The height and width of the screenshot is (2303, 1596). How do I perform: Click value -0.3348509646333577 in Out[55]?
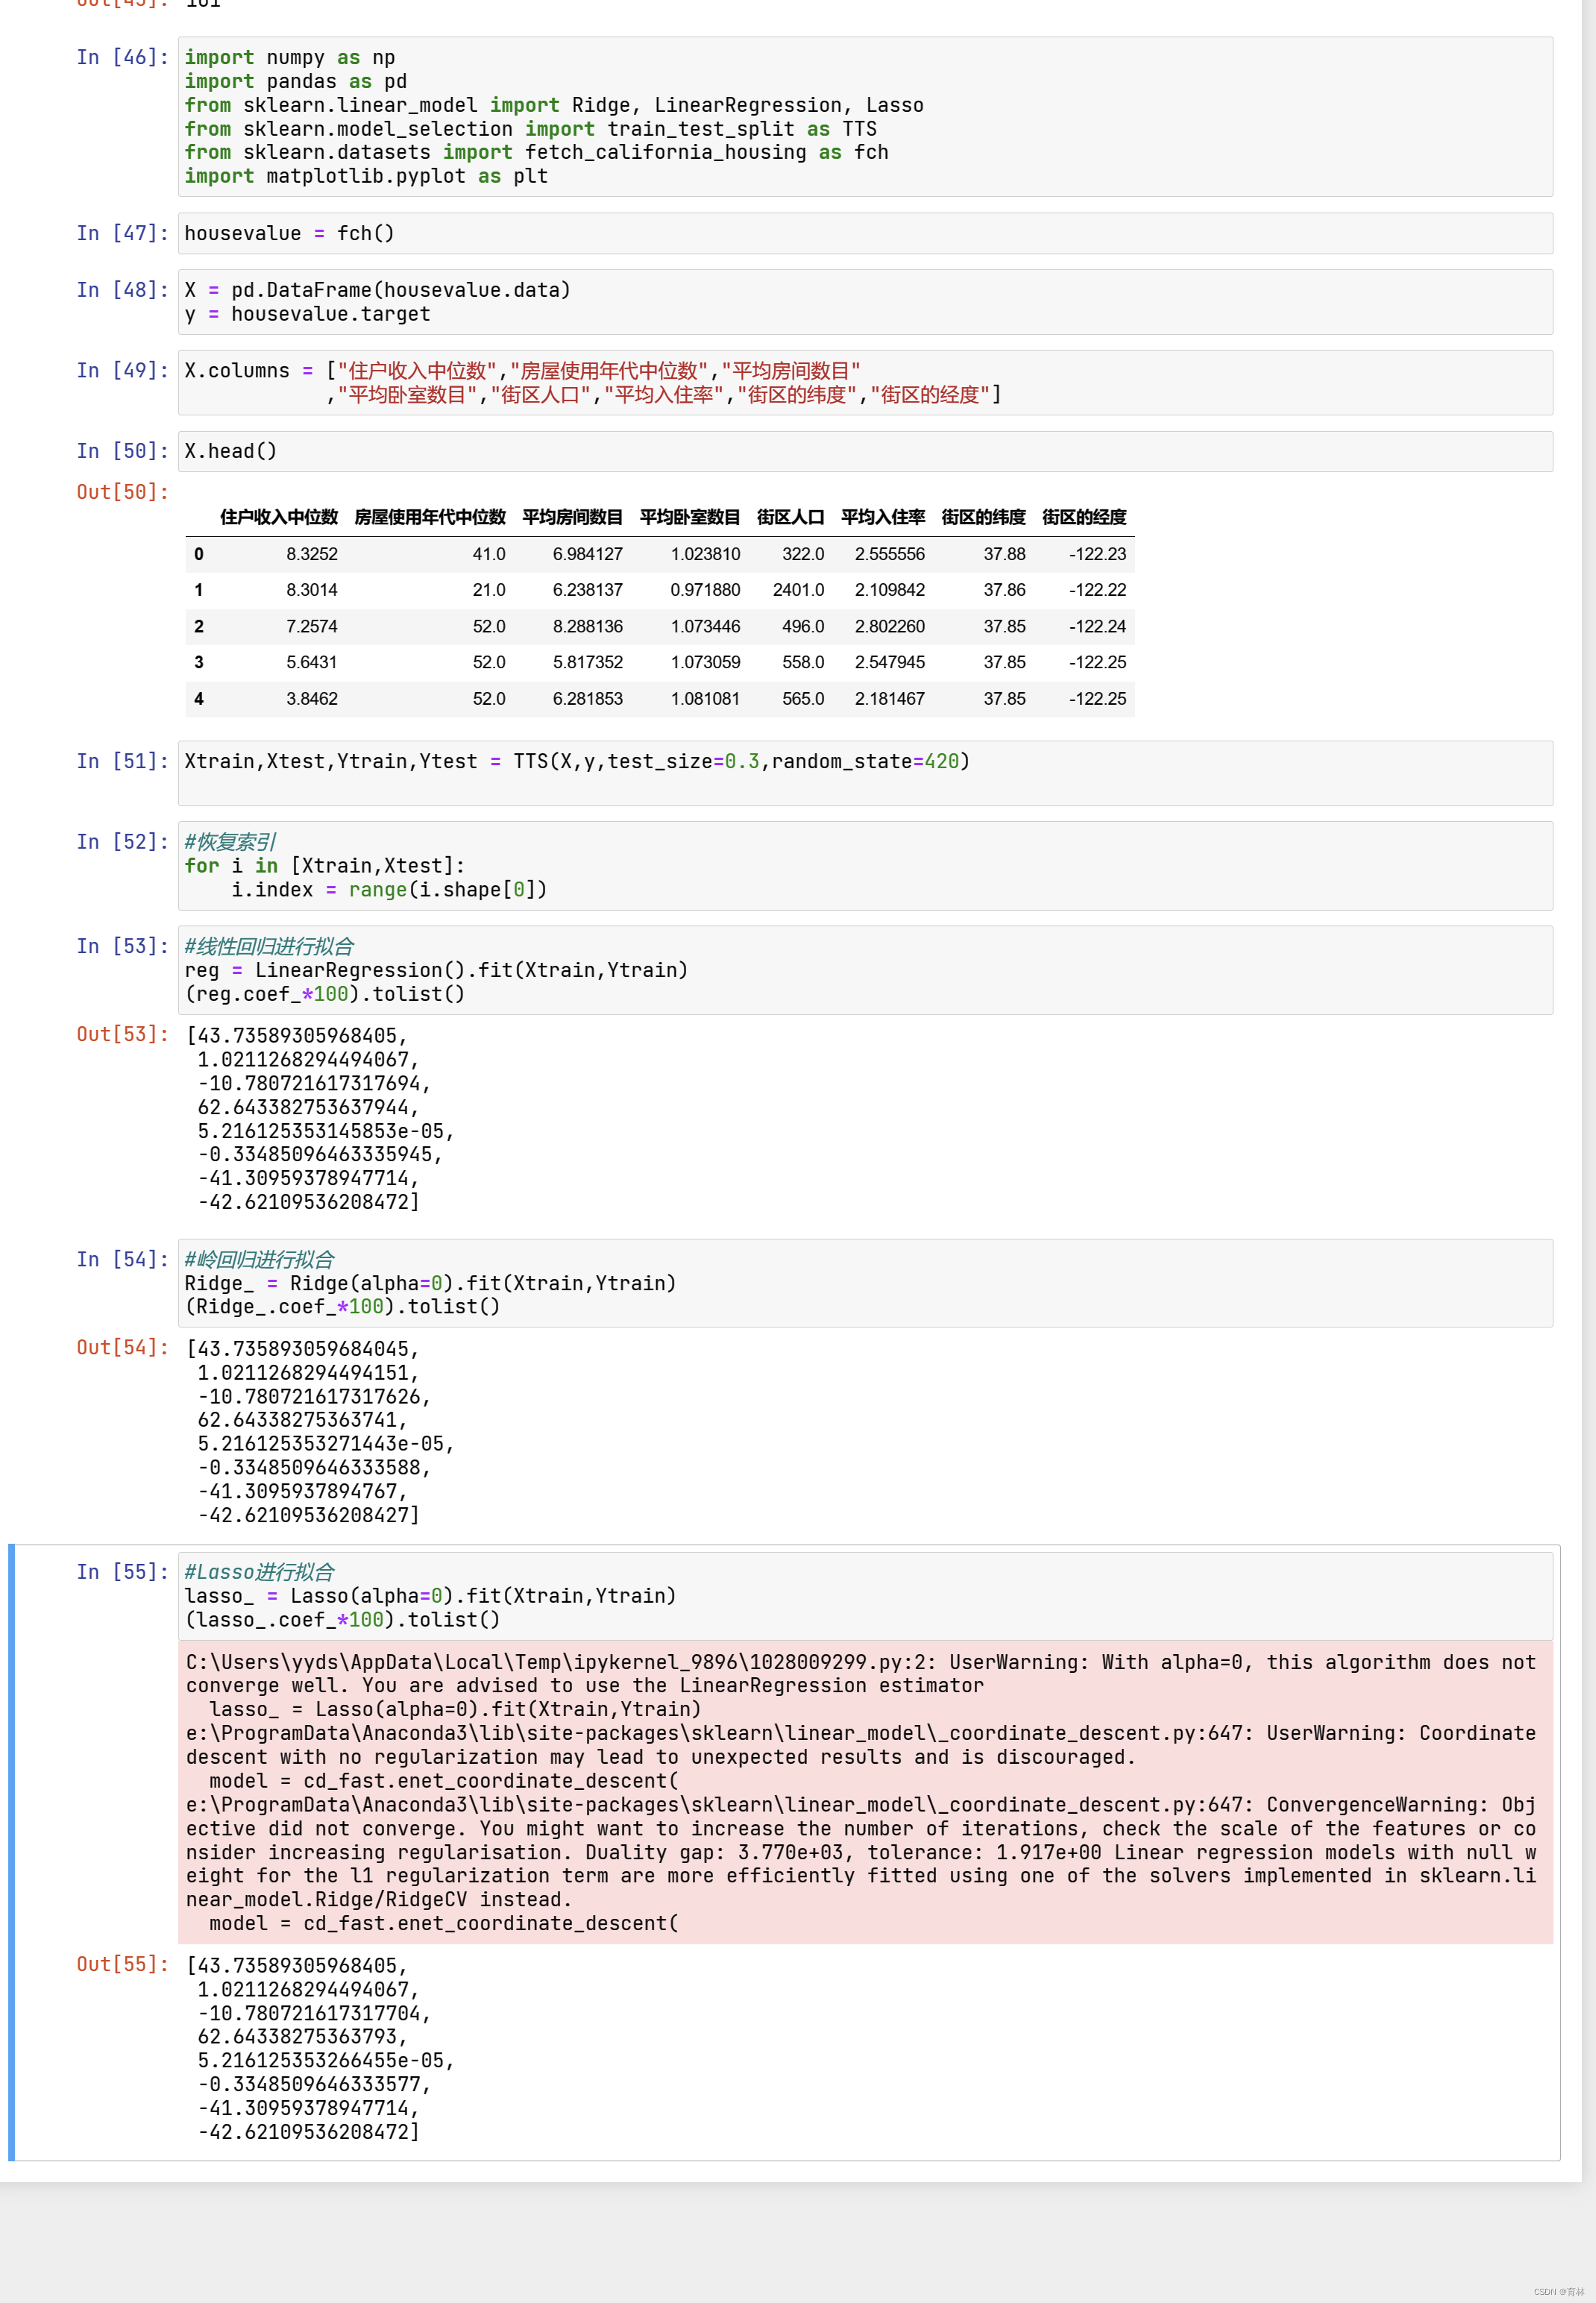coord(309,2084)
